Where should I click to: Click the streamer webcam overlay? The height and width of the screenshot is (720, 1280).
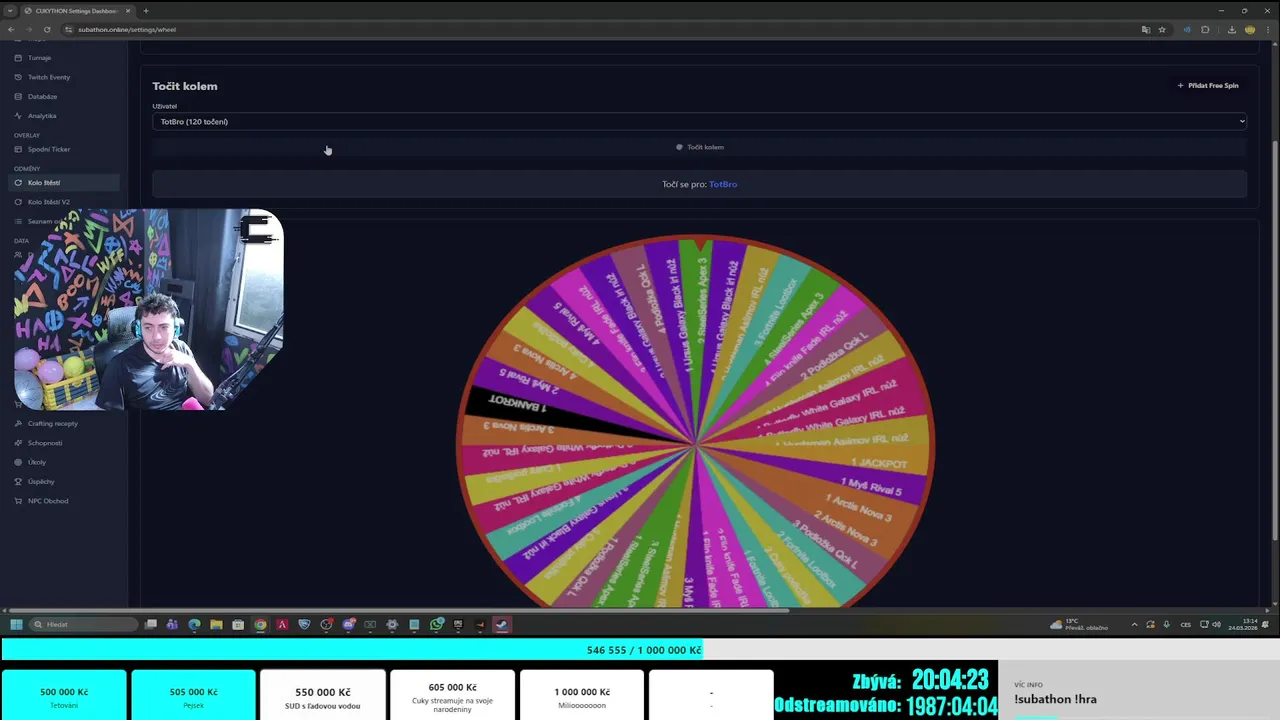[149, 309]
